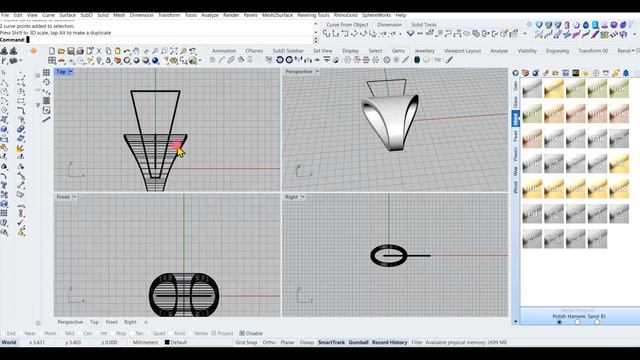
Task: Enable the Mid osnap checkbox
Action: point(61,333)
